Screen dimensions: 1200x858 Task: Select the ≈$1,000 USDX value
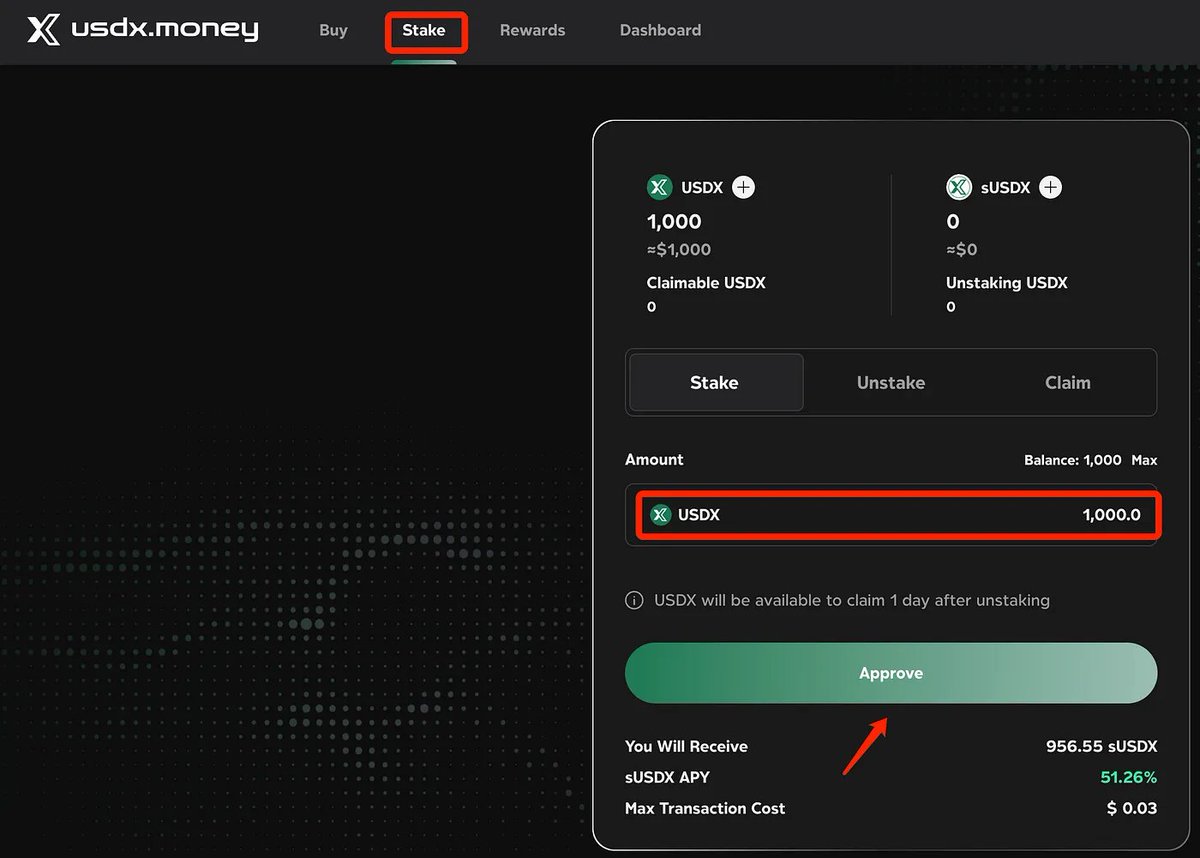tap(679, 249)
